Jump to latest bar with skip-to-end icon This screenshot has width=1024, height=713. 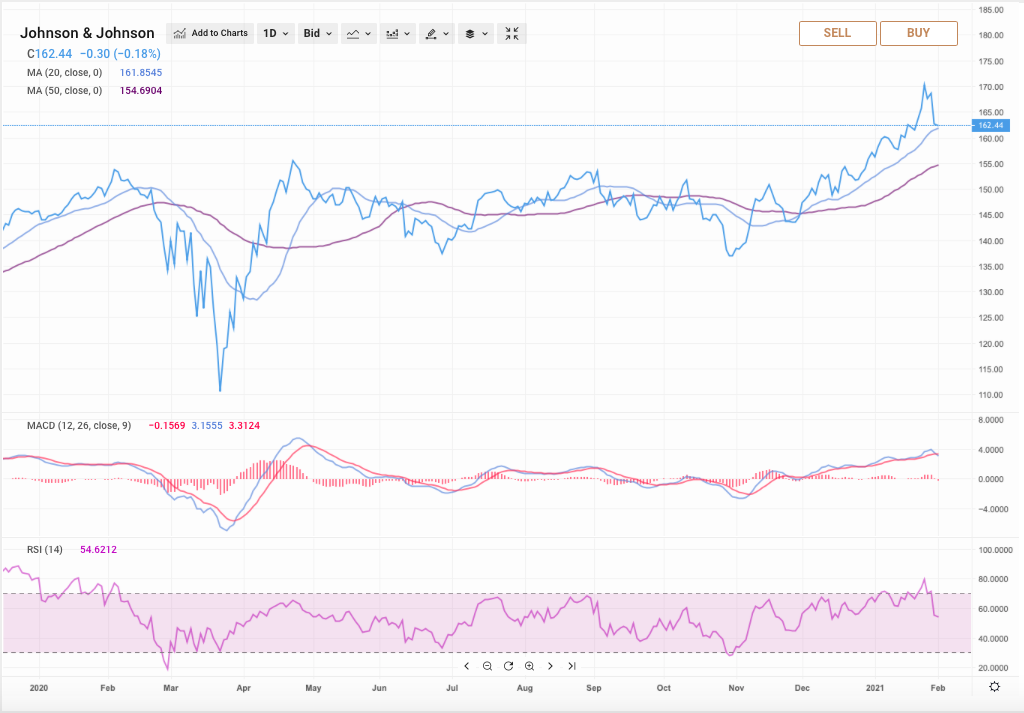click(x=571, y=666)
